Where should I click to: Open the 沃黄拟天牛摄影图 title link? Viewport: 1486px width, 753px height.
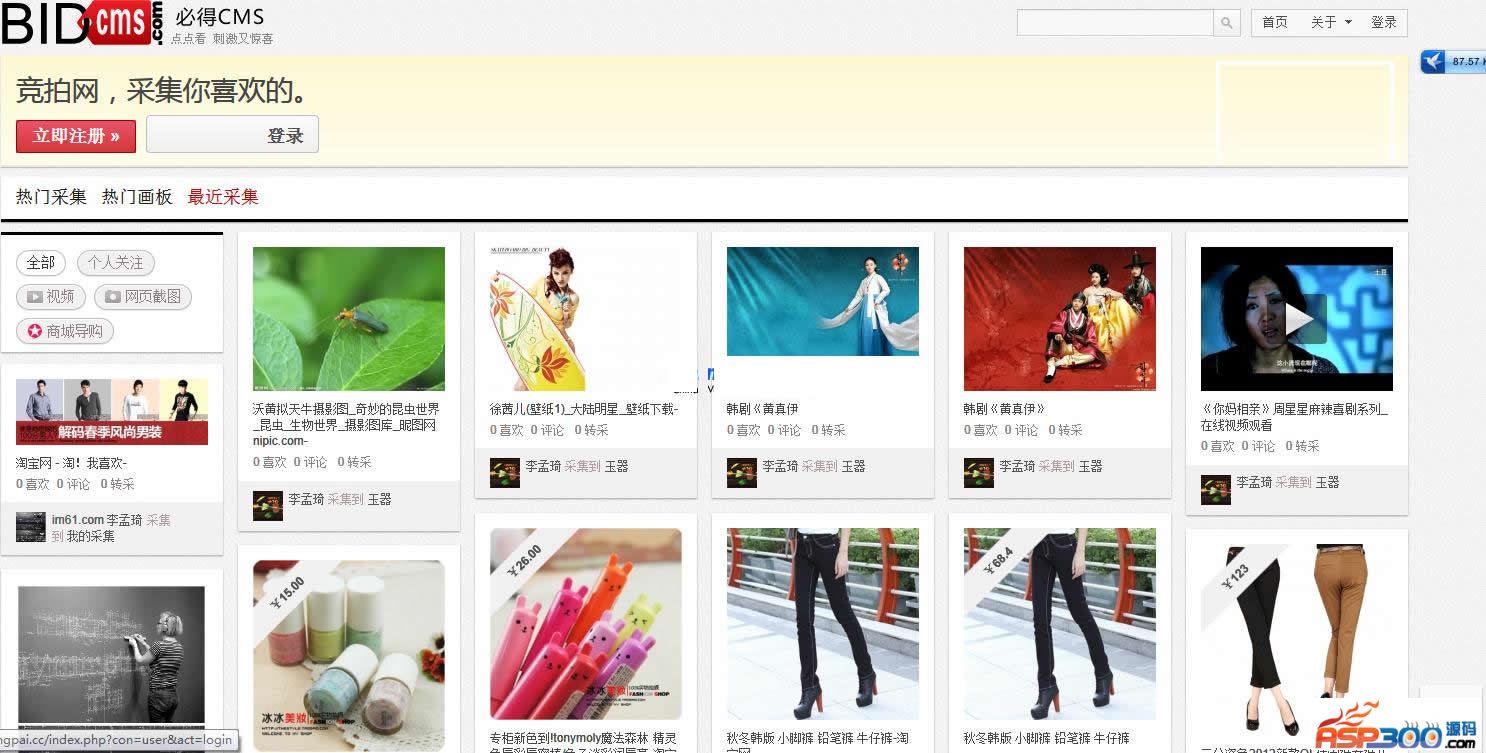point(346,425)
